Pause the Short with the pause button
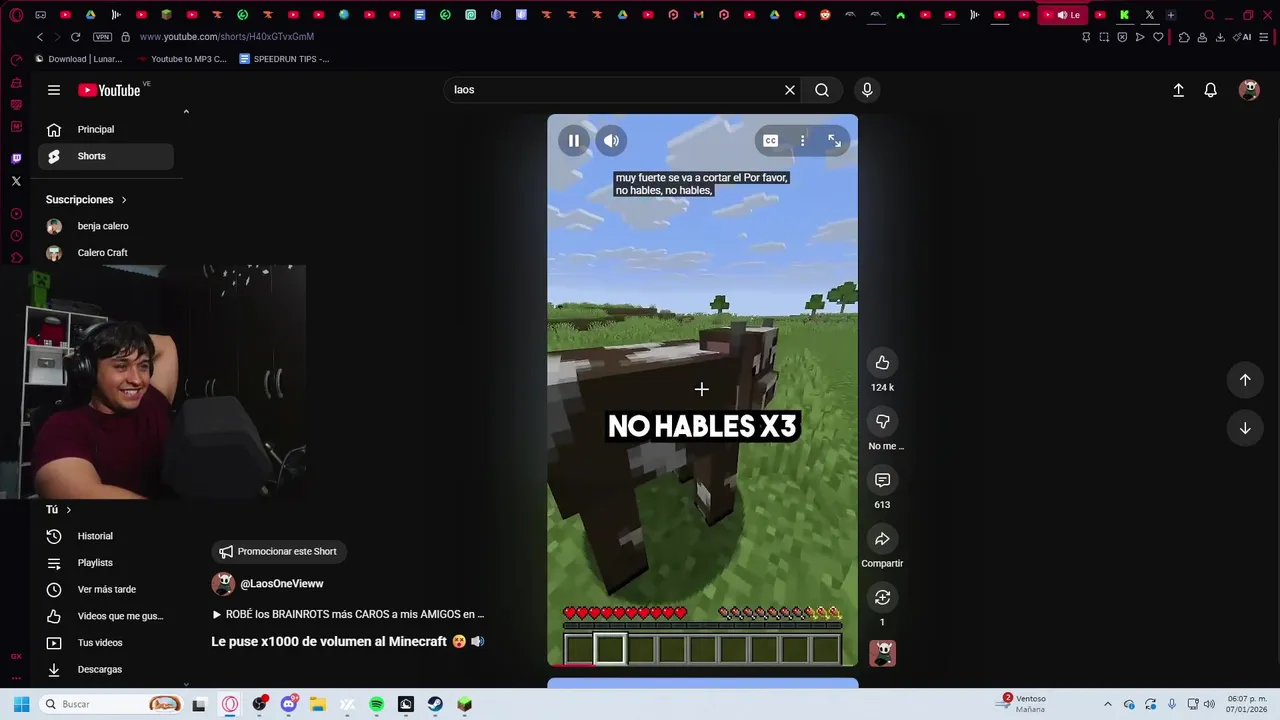Image resolution: width=1280 pixels, height=720 pixels. tap(574, 141)
